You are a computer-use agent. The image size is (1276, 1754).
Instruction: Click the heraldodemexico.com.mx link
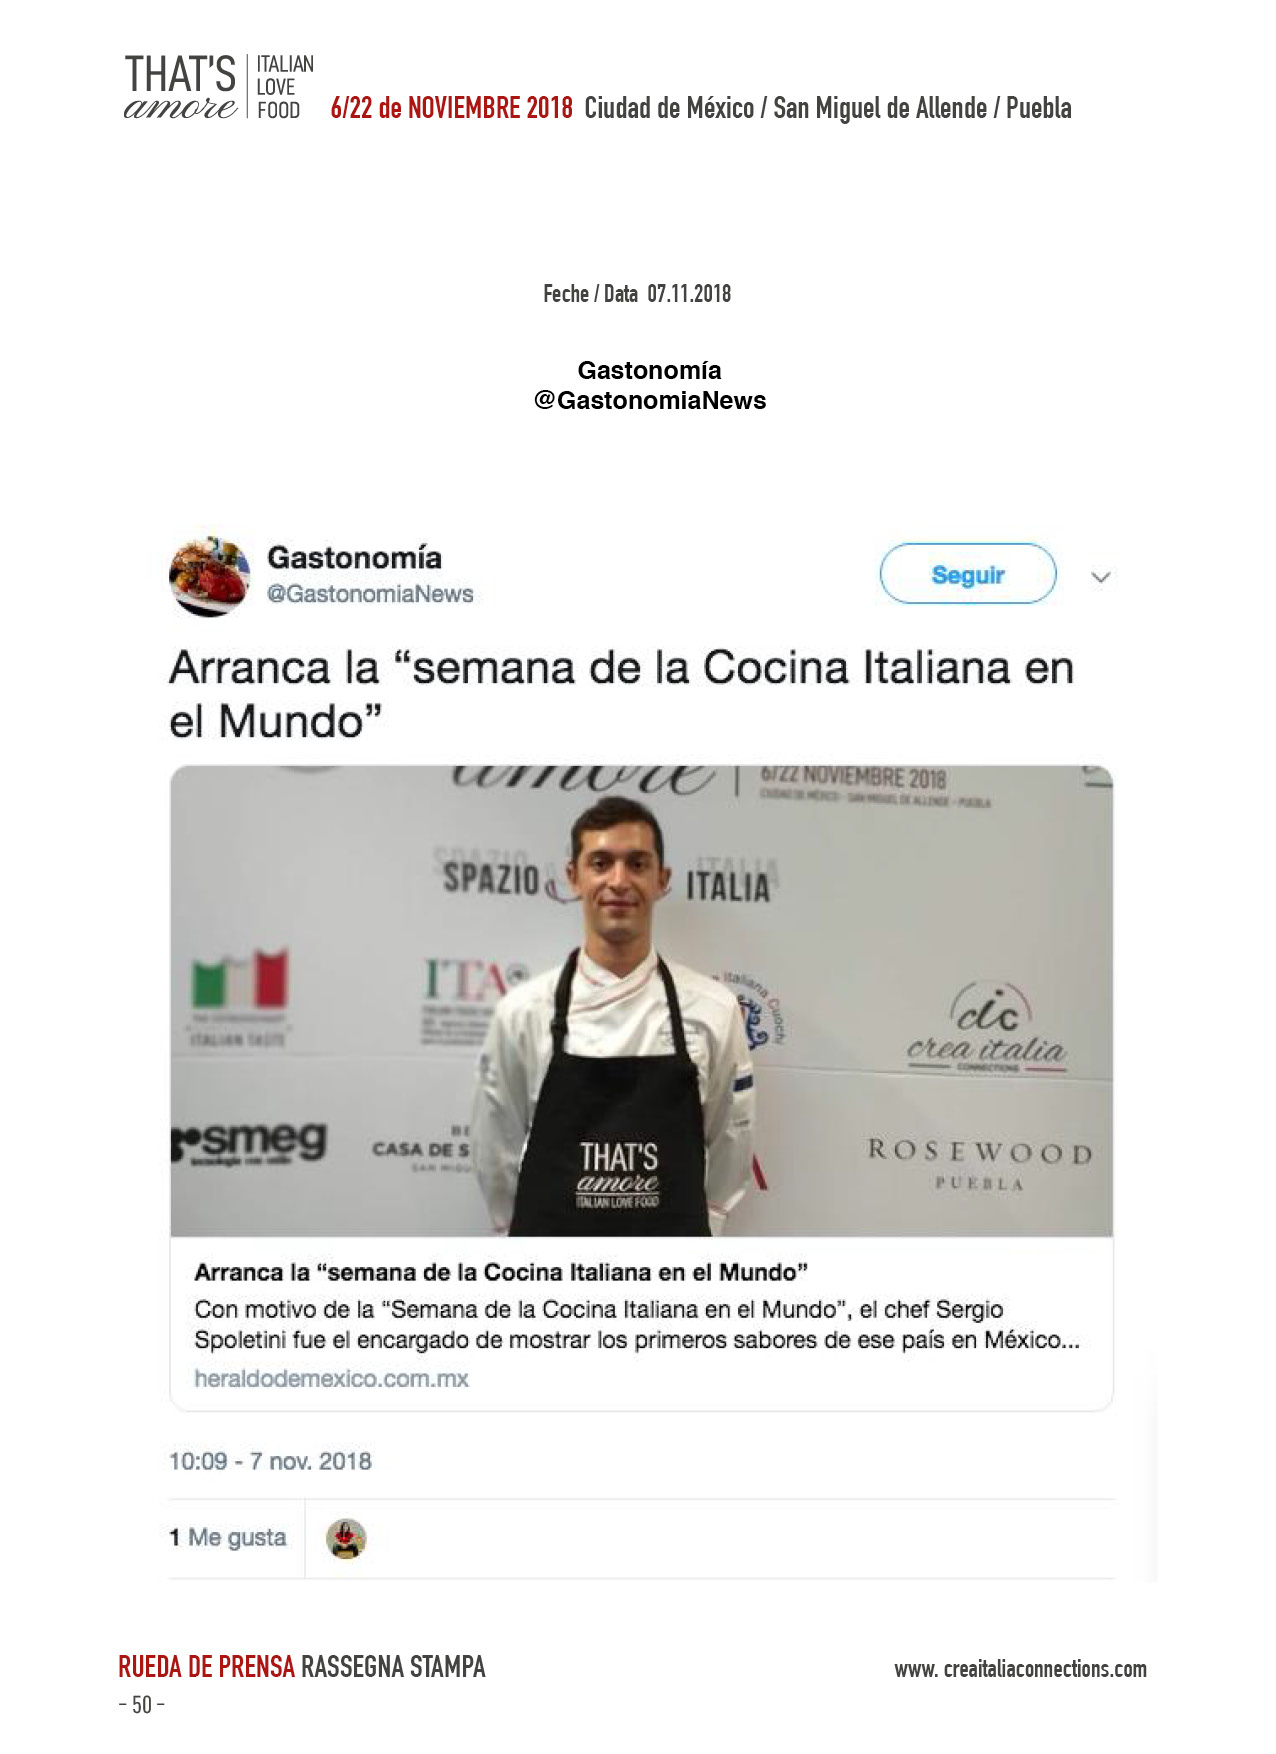331,1378
